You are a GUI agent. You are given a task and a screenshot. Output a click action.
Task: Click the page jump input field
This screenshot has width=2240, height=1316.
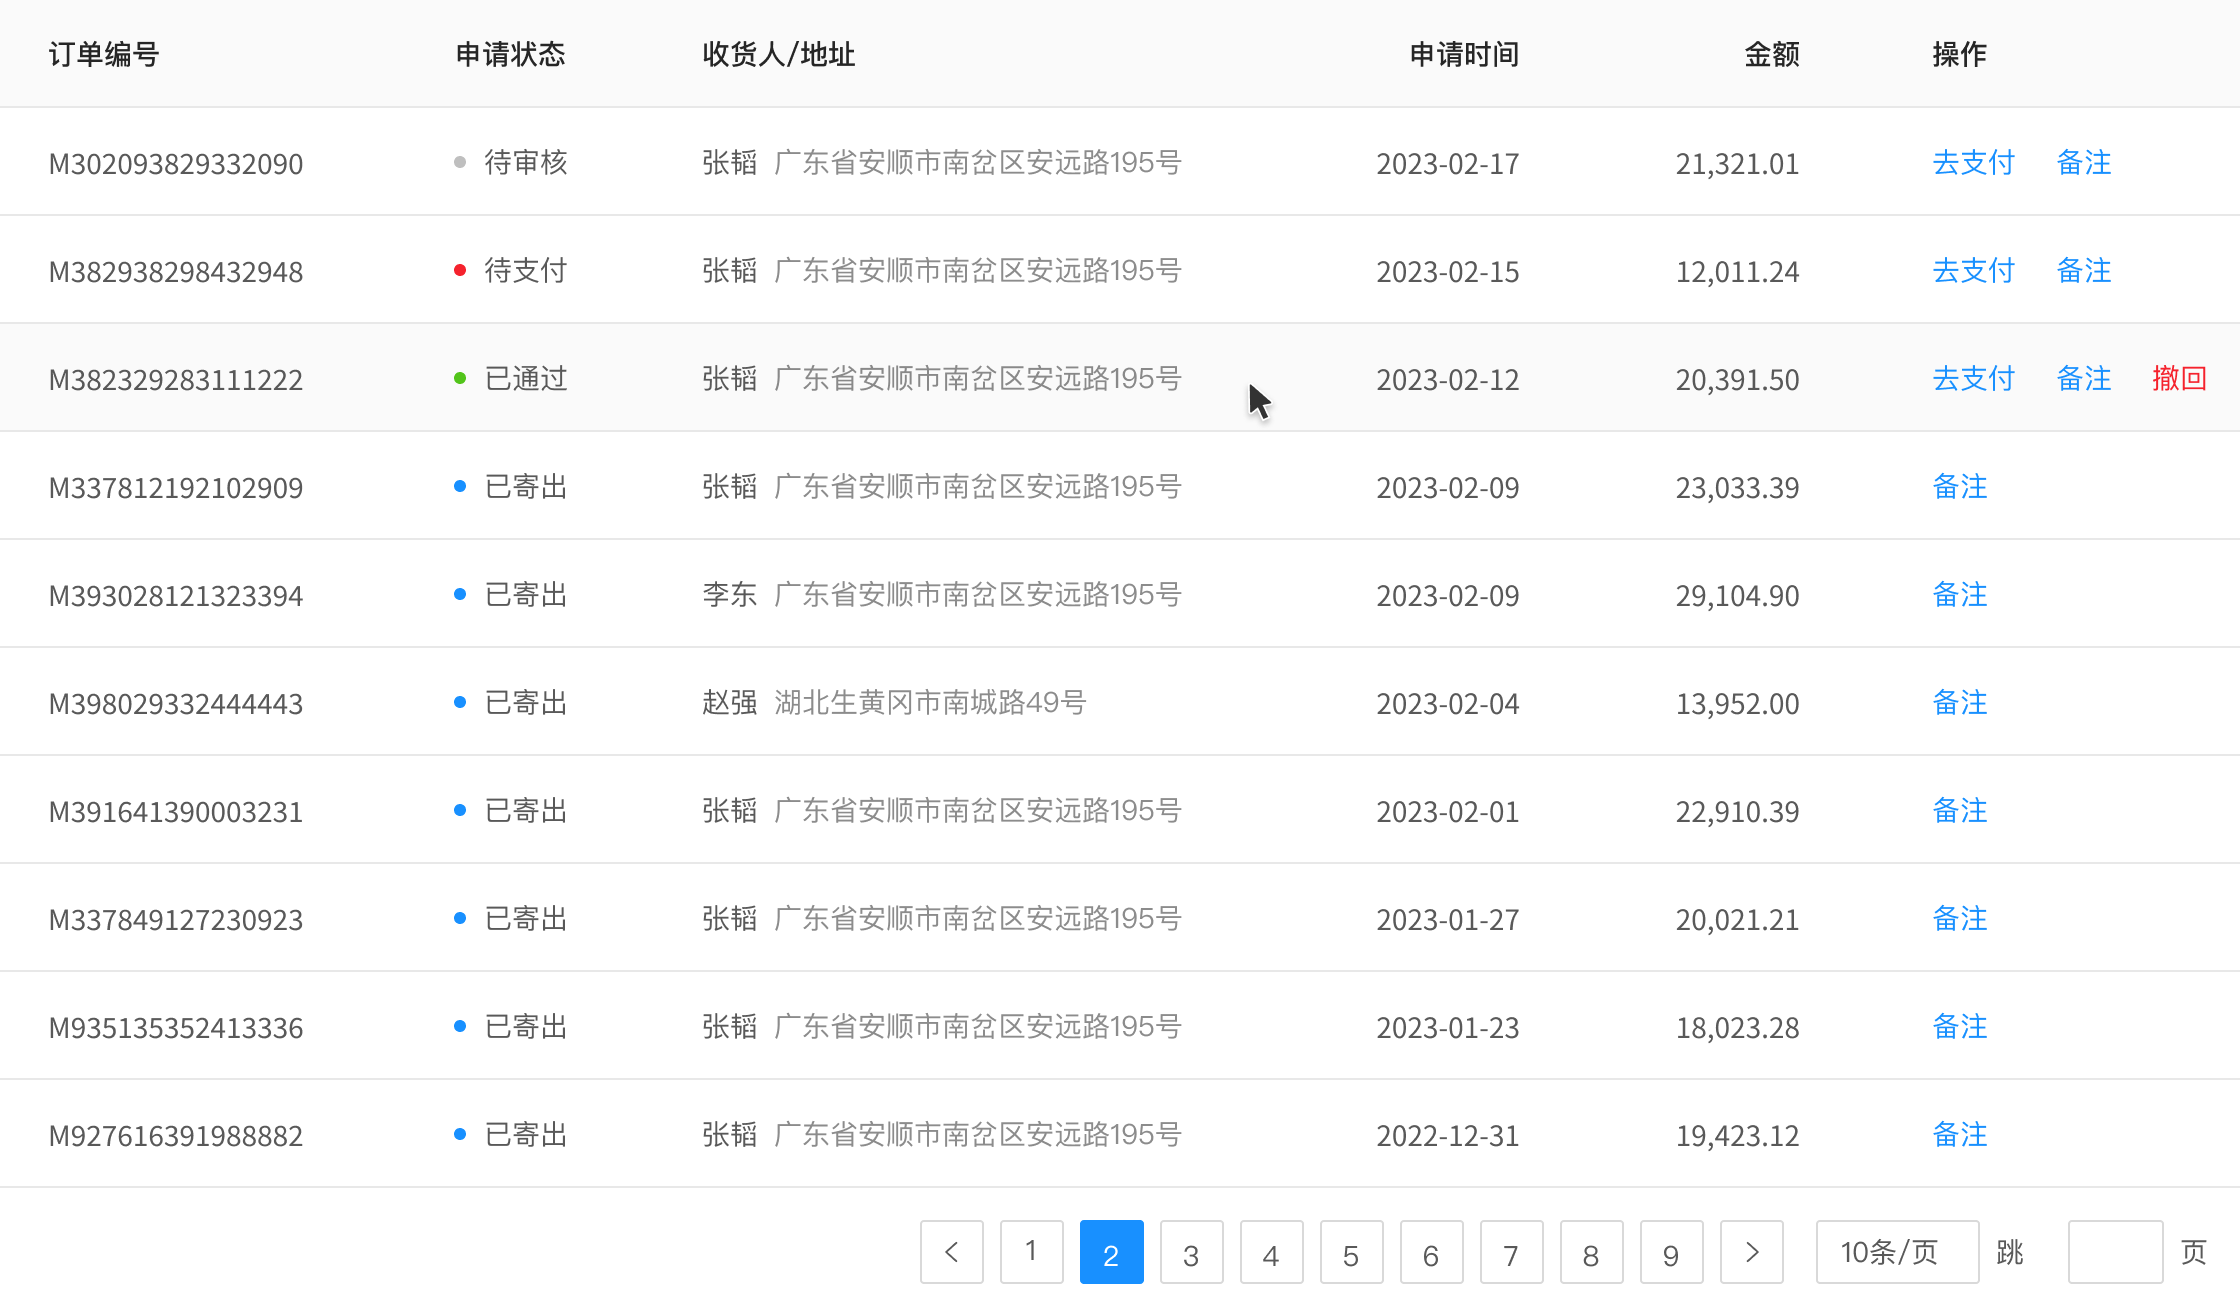coord(2114,1252)
